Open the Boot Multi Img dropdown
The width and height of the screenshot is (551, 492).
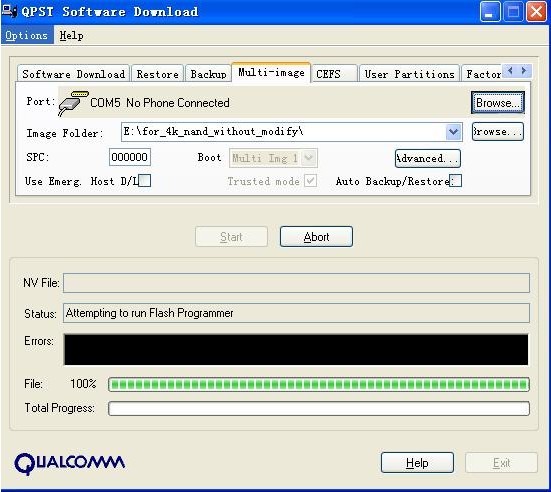(273, 158)
